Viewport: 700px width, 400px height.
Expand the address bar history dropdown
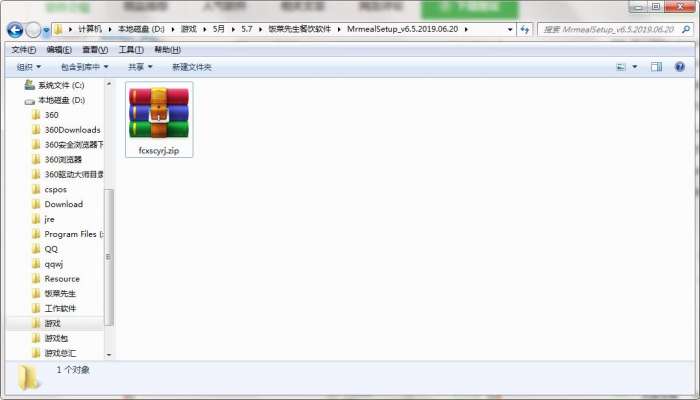pos(510,29)
